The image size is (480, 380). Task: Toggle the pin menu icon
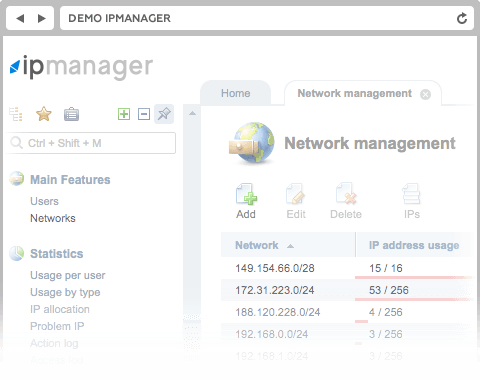164,114
